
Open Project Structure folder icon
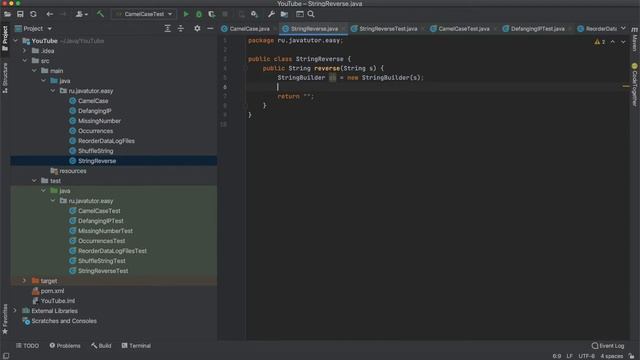(x=284, y=14)
